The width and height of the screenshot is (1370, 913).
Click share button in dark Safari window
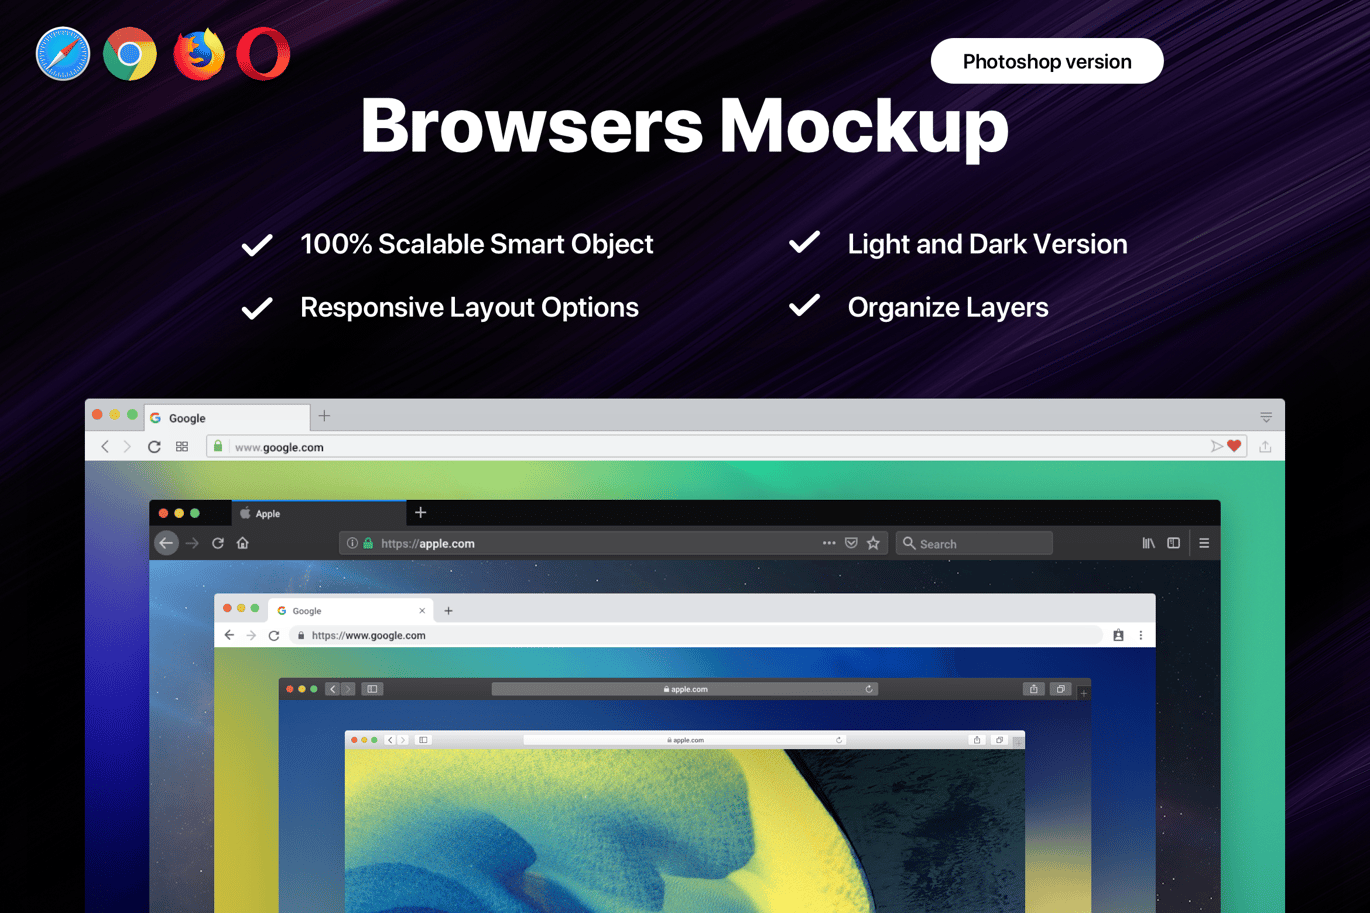[1034, 689]
